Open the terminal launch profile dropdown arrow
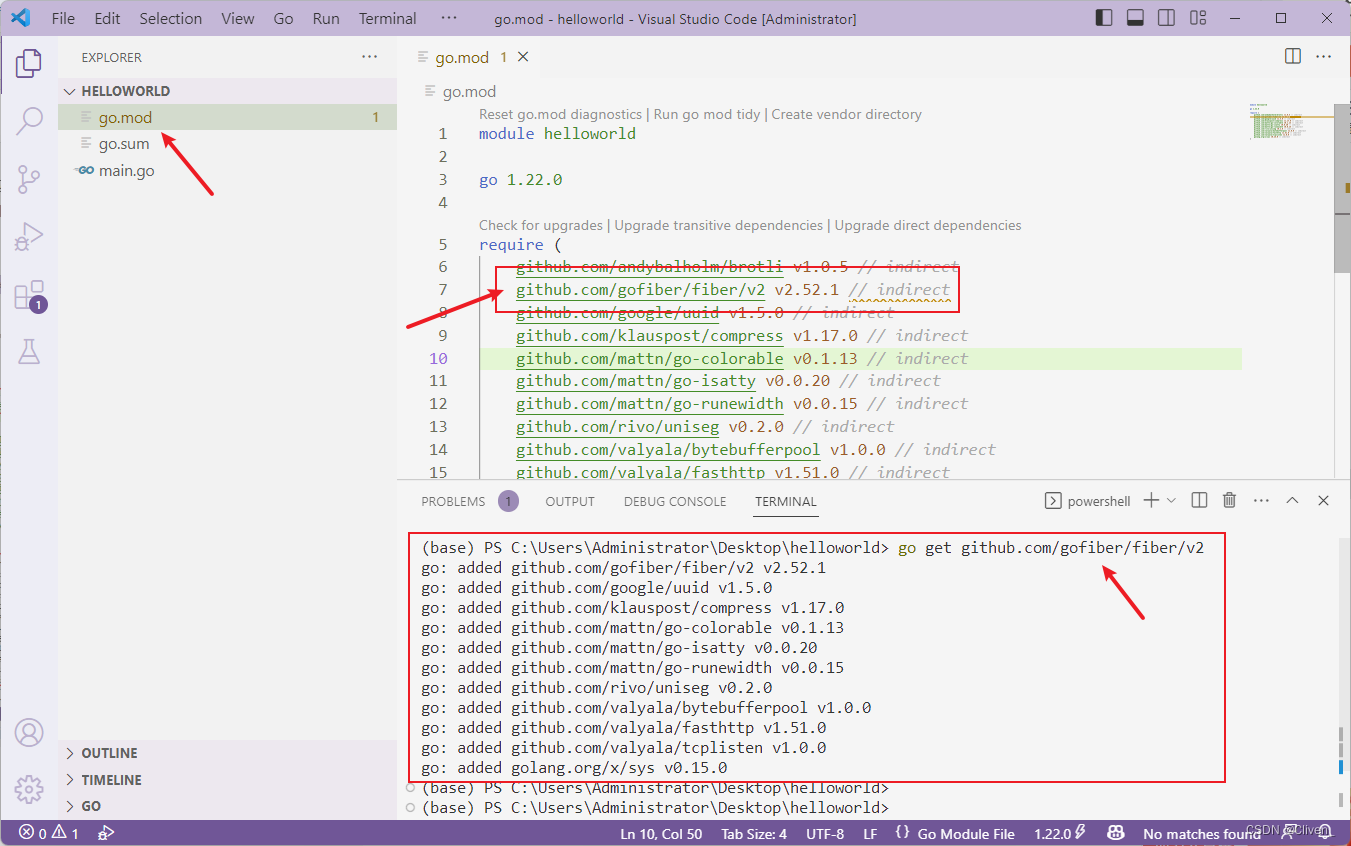Screen dimensions: 1351x846 [1171, 501]
